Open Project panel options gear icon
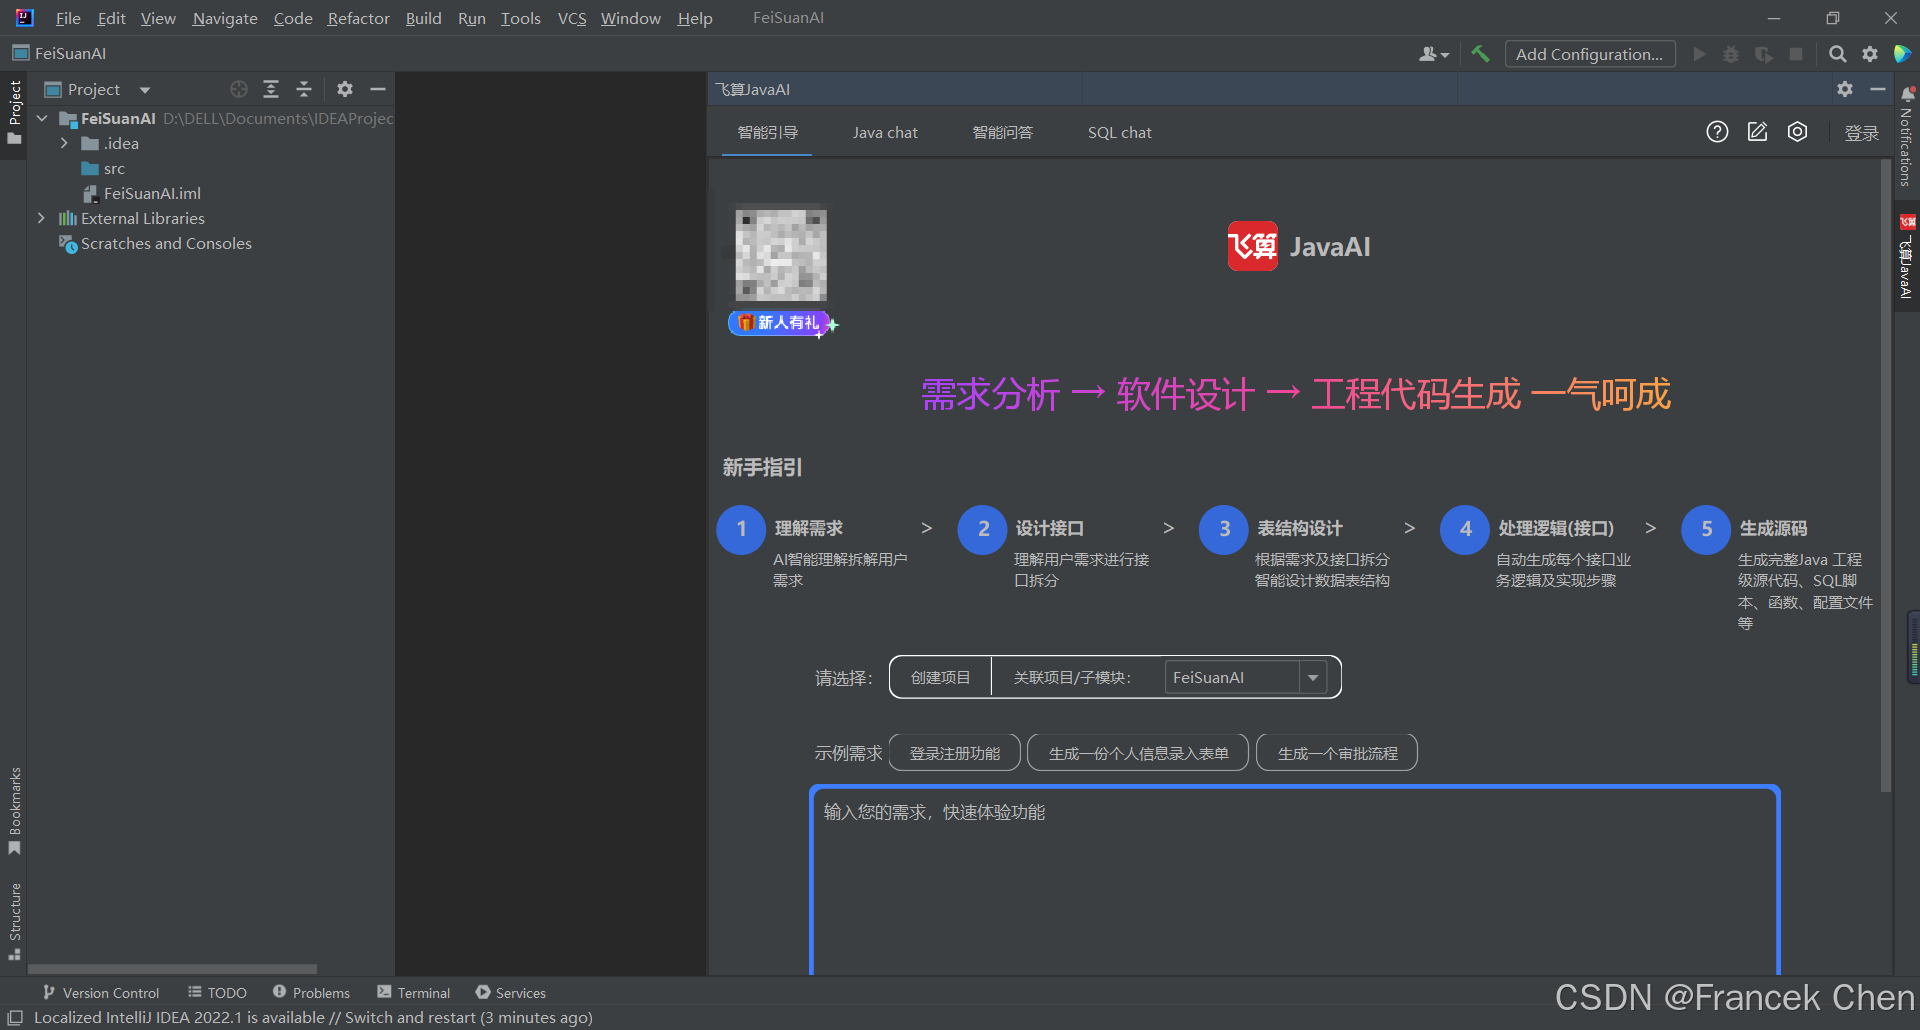This screenshot has height=1030, width=1920. tap(344, 89)
